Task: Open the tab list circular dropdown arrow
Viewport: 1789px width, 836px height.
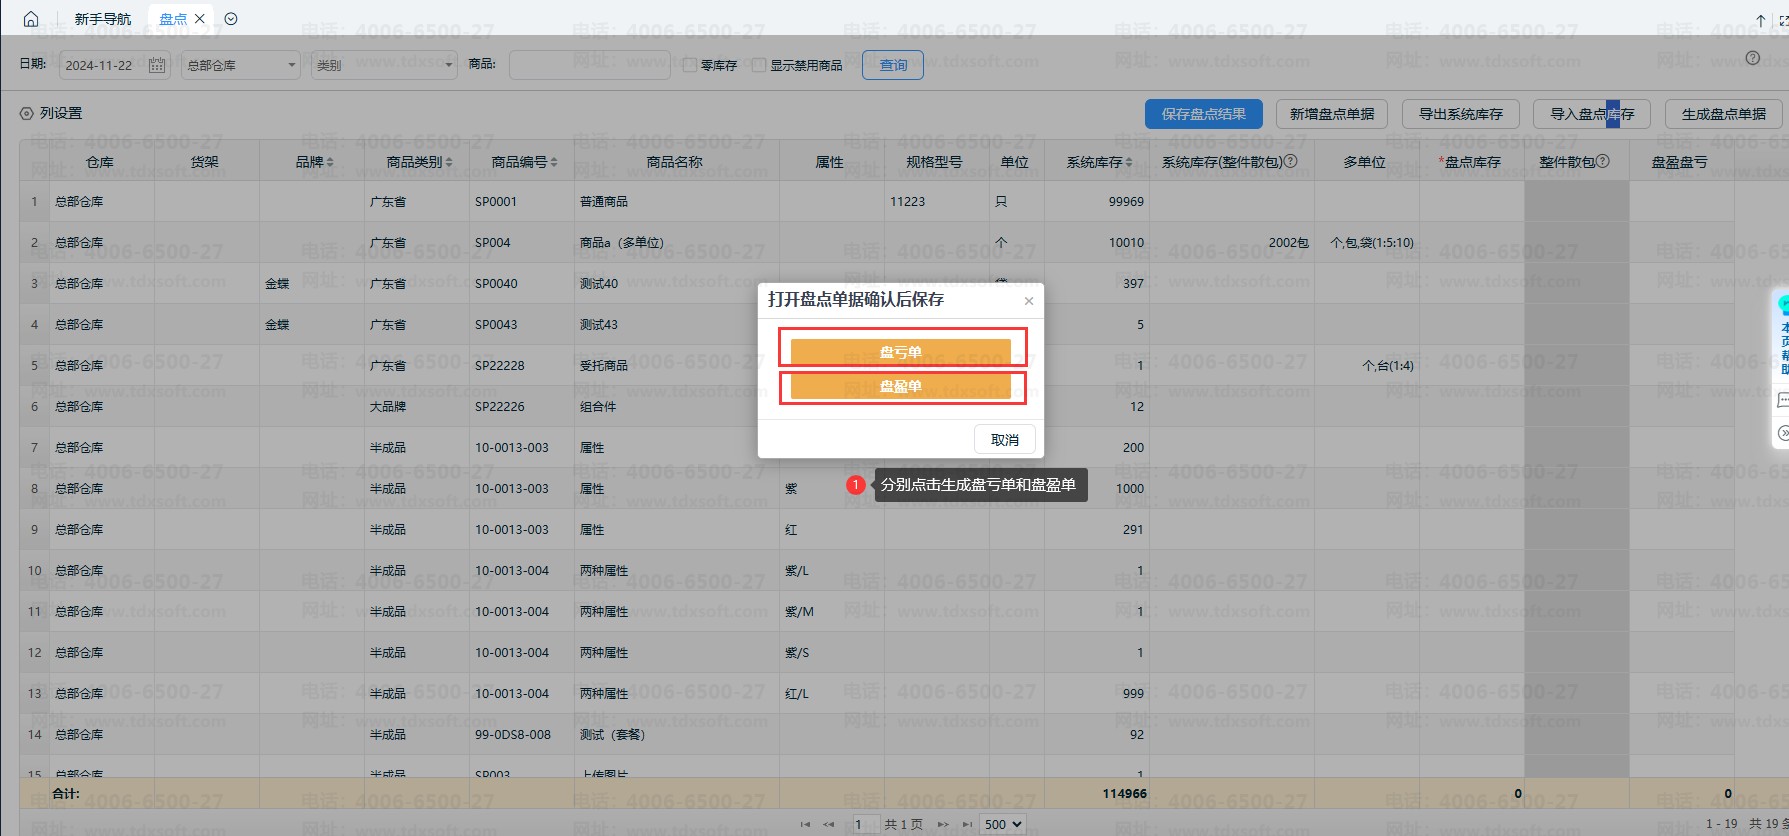Action: point(231,19)
